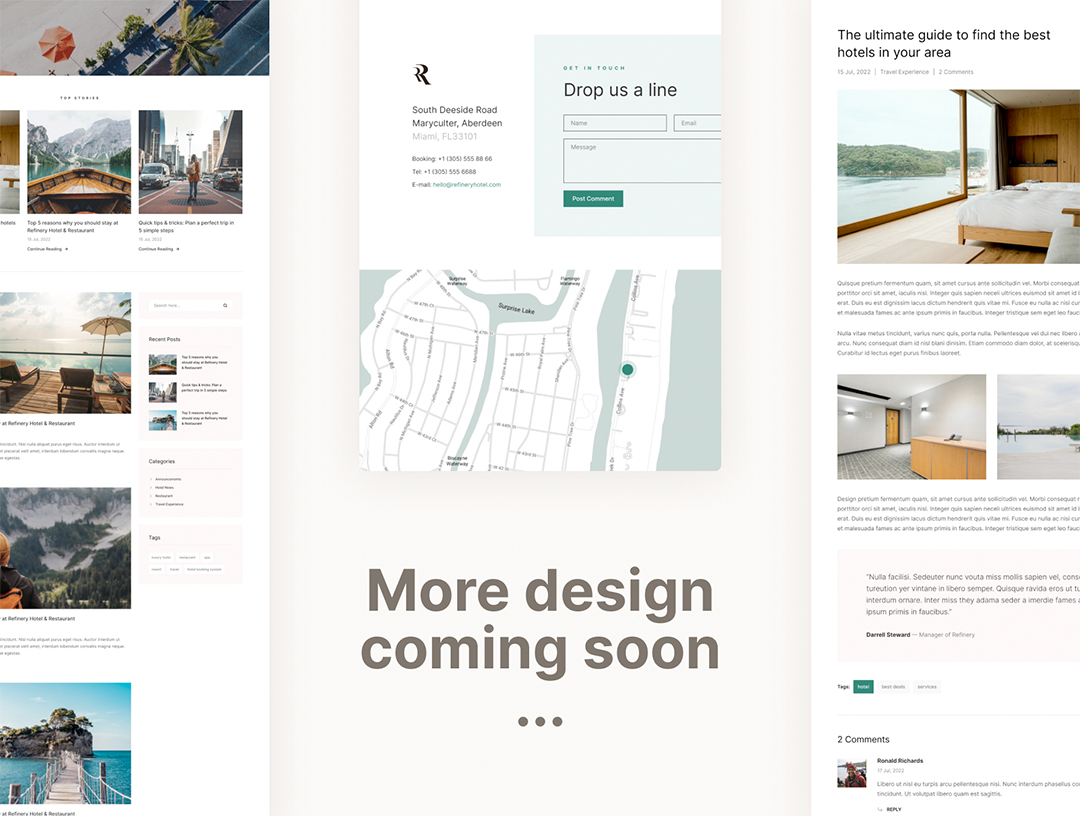Type in the Name input field
The height and width of the screenshot is (816, 1080).
614,123
